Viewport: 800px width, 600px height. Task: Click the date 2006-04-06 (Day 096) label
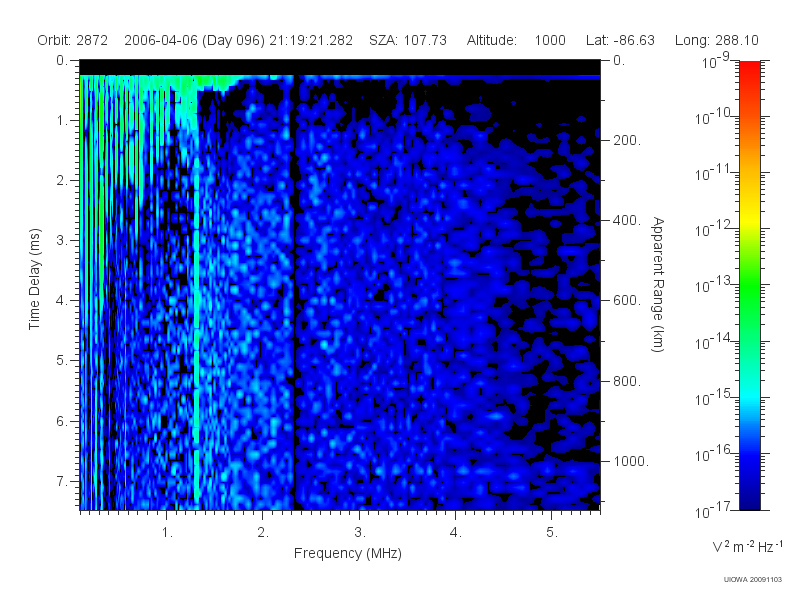[x=194, y=41]
